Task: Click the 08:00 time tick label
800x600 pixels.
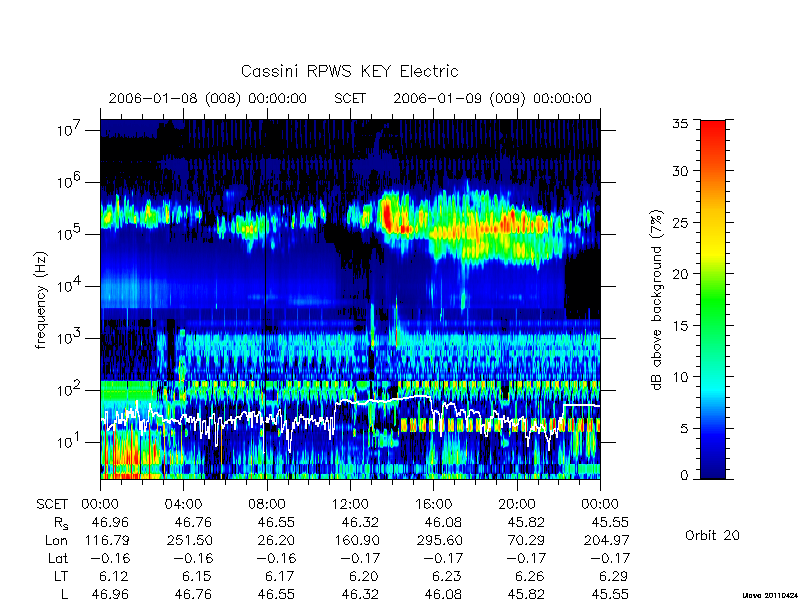Action: click(x=267, y=505)
